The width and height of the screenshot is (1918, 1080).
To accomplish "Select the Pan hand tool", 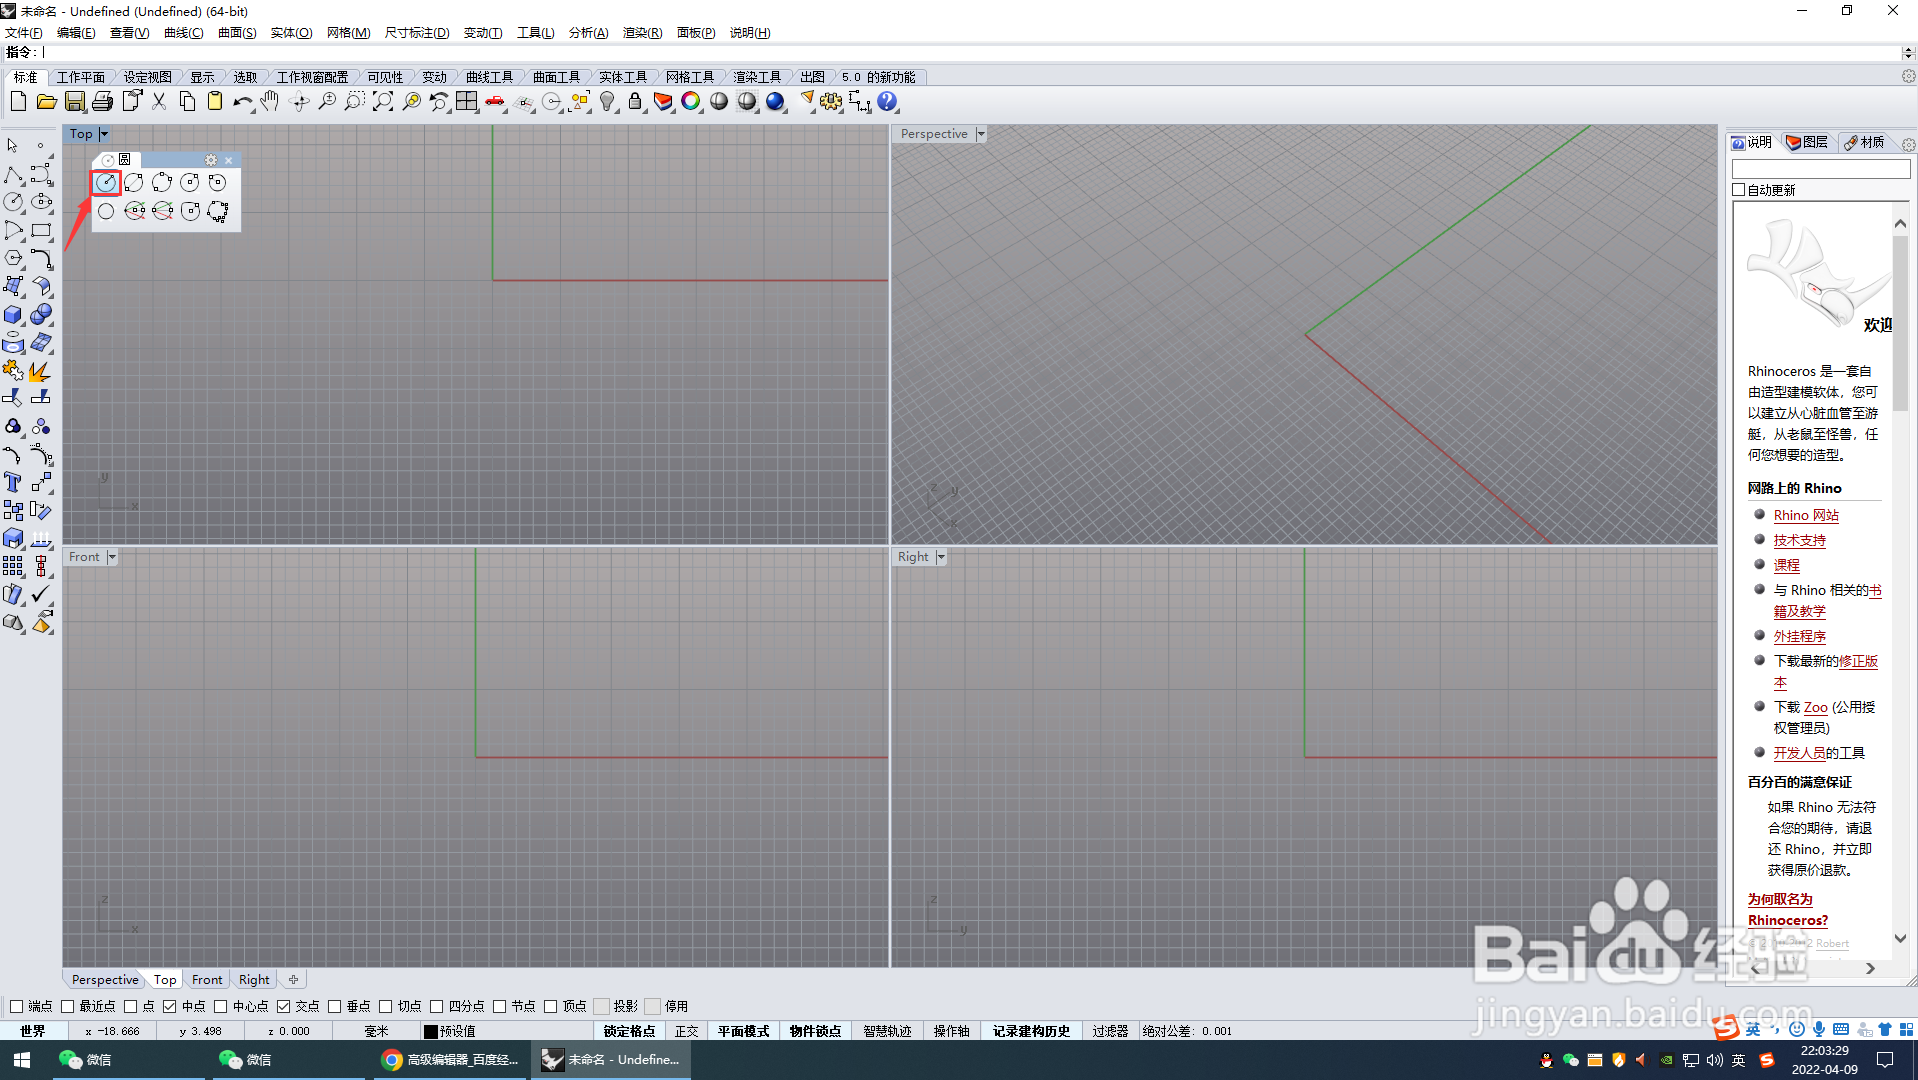I will click(x=270, y=101).
